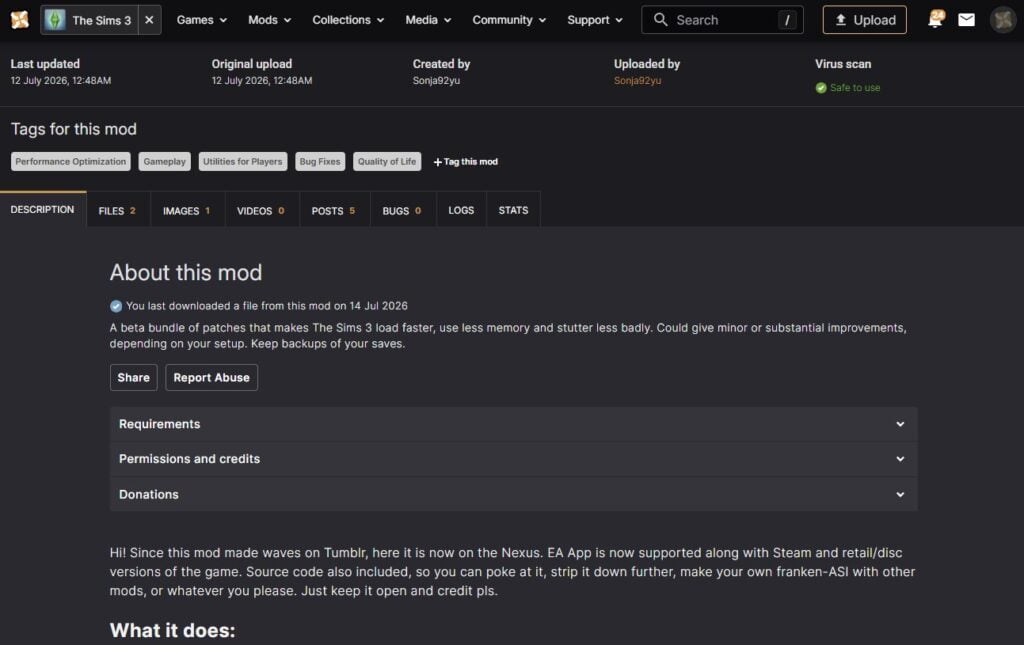Click the blue downloaded checkmark icon
Viewport: 1024px width, 645px height.
tap(116, 306)
